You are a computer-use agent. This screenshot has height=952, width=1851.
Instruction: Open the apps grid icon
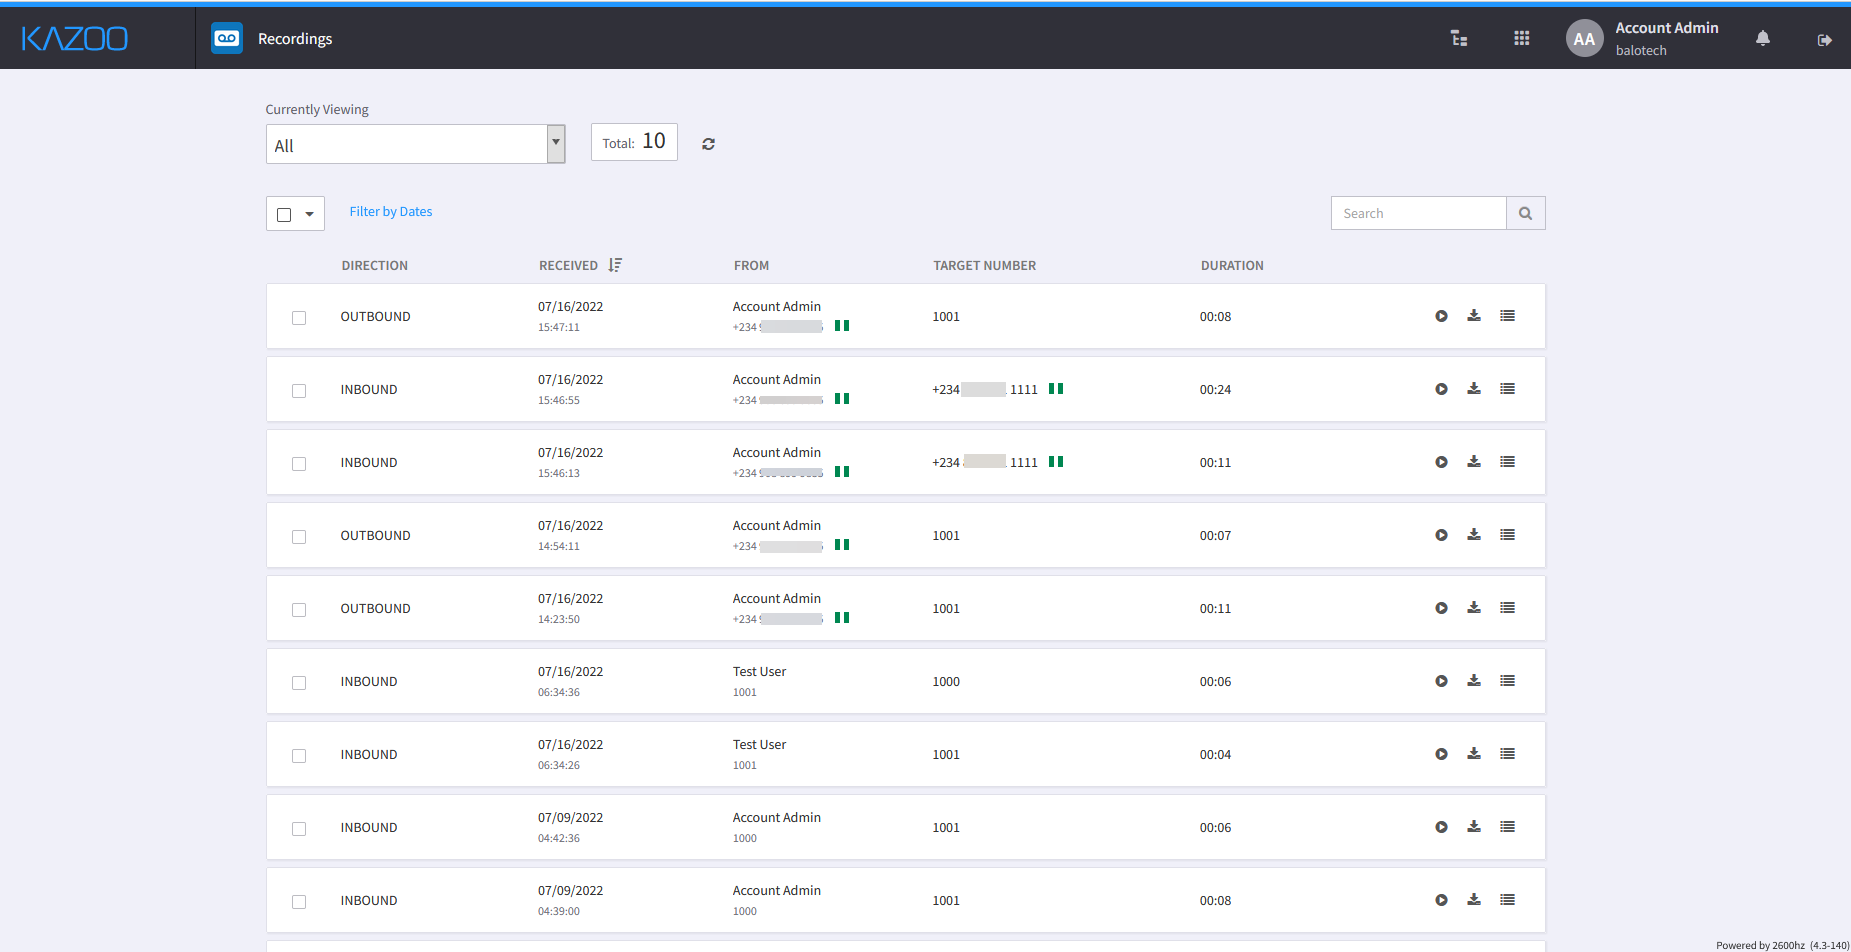pyautogui.click(x=1521, y=39)
